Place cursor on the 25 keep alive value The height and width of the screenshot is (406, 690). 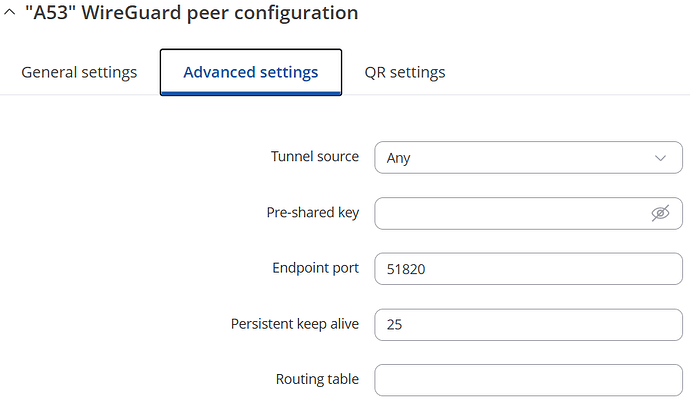pos(394,325)
